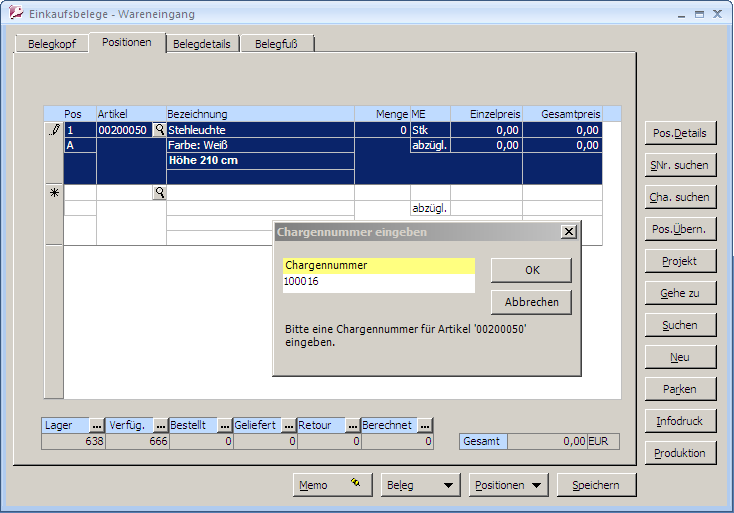
Task: Click into the Chargennummer input field
Action: [378, 283]
